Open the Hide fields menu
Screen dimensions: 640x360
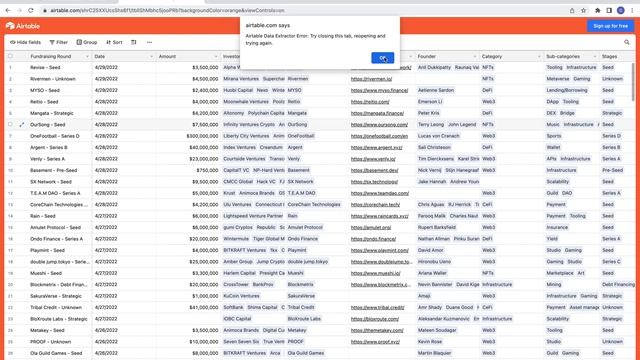[25, 42]
